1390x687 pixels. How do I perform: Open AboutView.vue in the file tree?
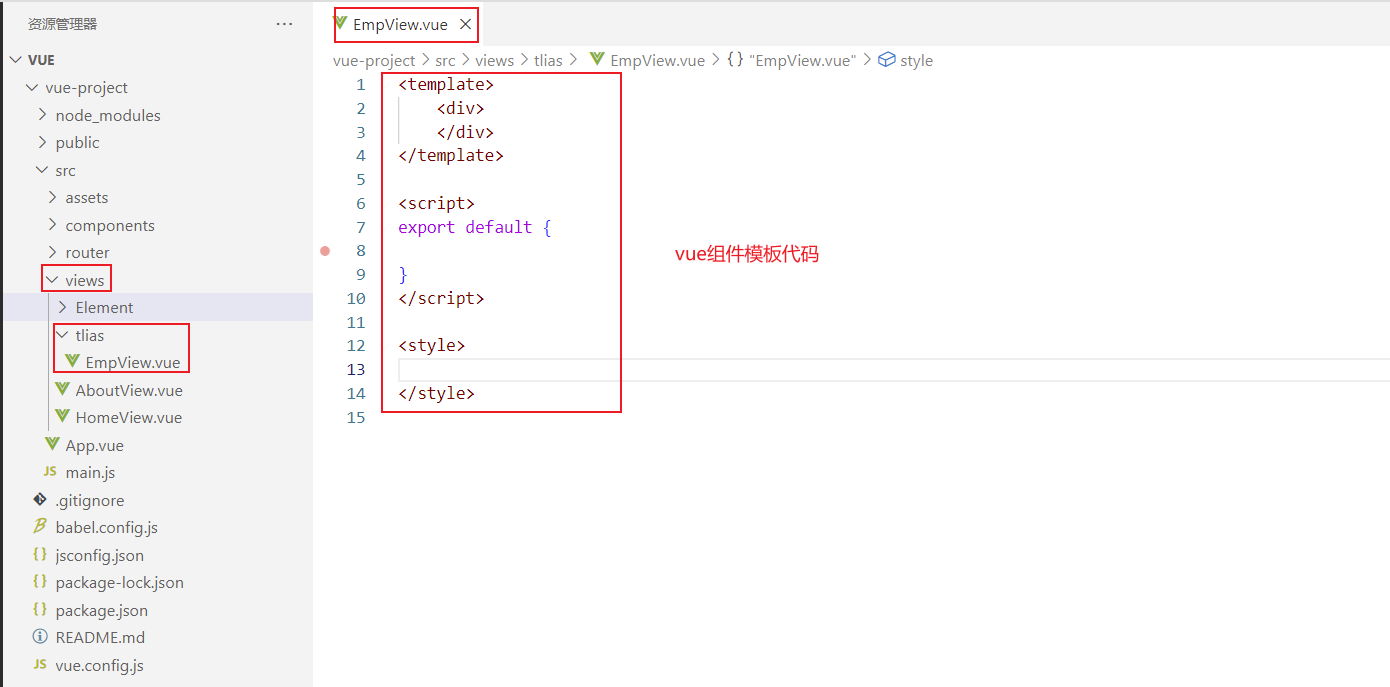[128, 390]
